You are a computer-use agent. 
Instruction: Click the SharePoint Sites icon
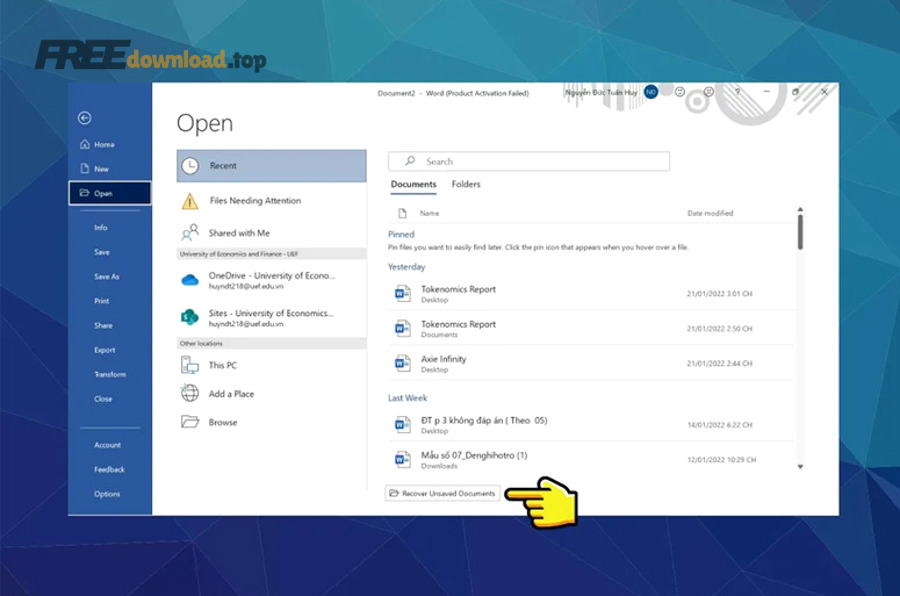click(189, 316)
